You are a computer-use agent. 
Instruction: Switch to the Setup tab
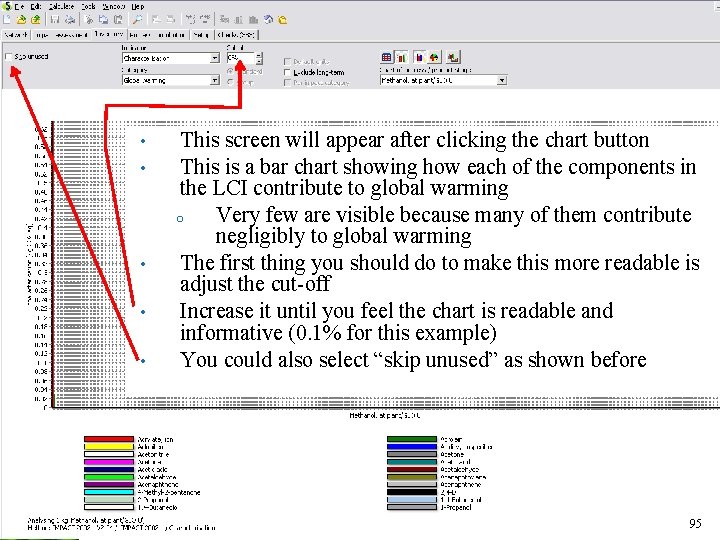click(201, 34)
